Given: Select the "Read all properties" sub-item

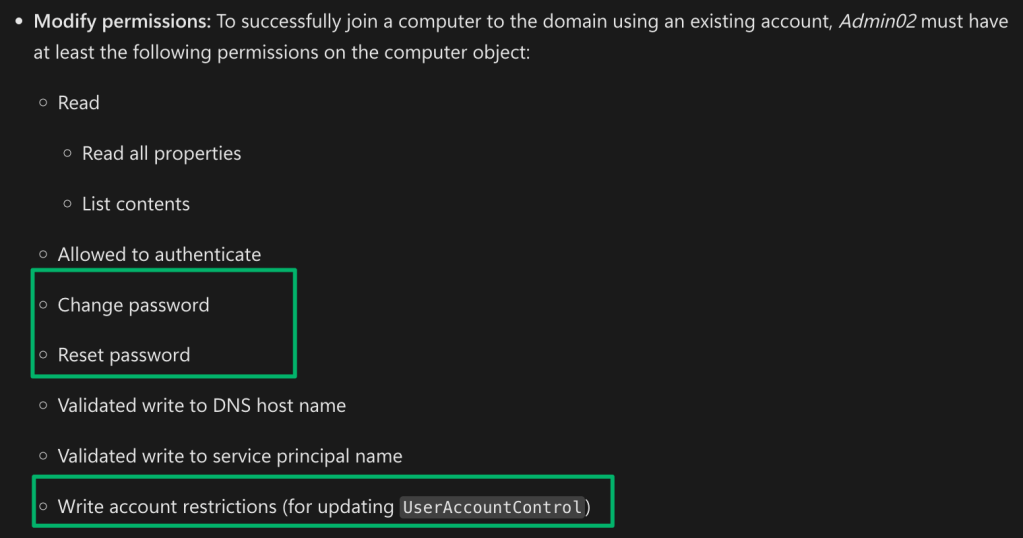Looking at the screenshot, I should [x=161, y=154].
